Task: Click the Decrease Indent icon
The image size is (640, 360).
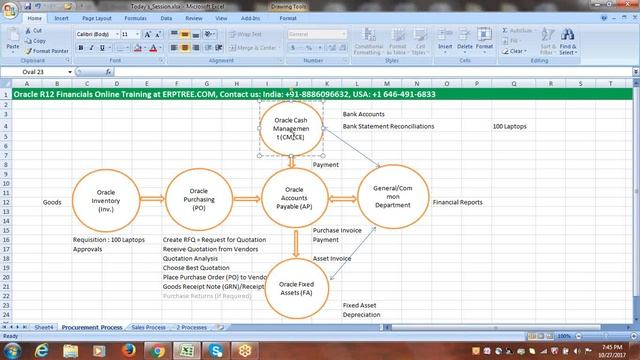Action: coord(208,48)
